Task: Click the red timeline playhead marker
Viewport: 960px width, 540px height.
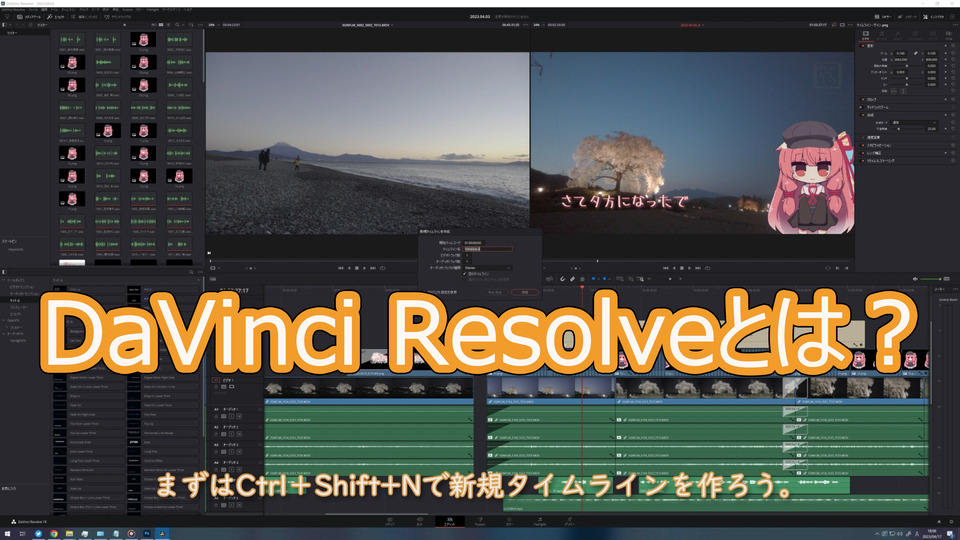Action: (x=582, y=287)
